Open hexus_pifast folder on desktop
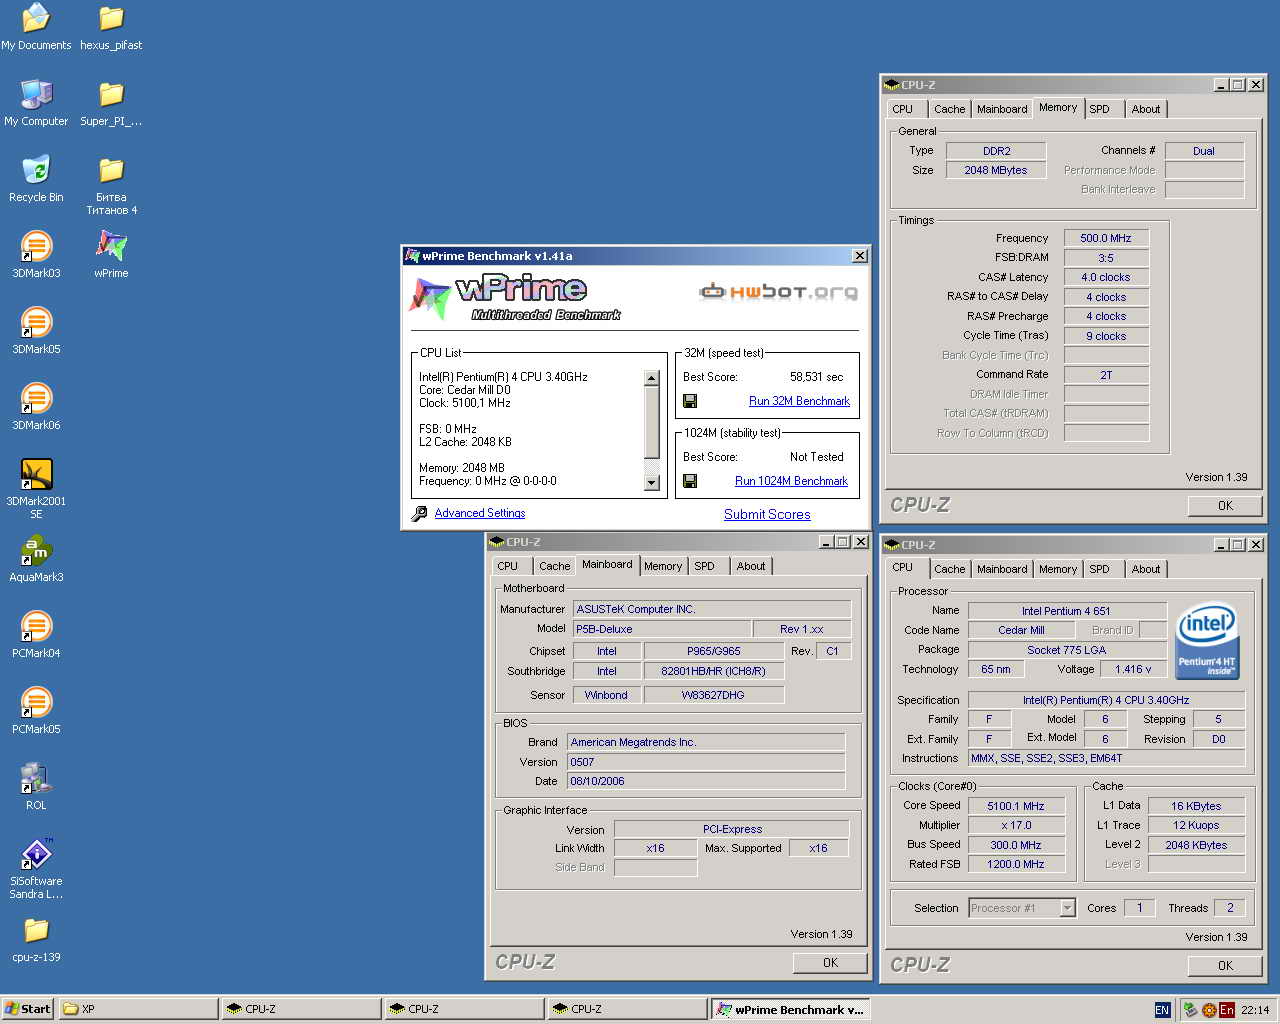 (111, 27)
